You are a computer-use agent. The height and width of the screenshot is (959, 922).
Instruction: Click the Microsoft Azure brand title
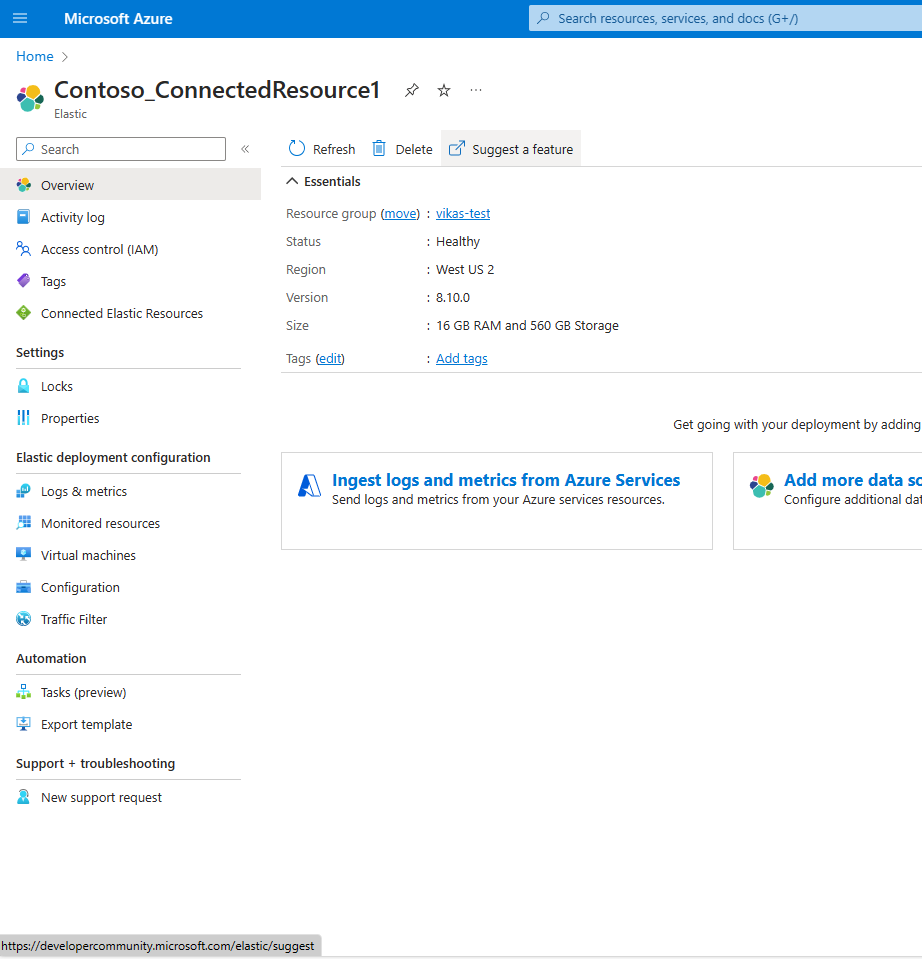(118, 19)
